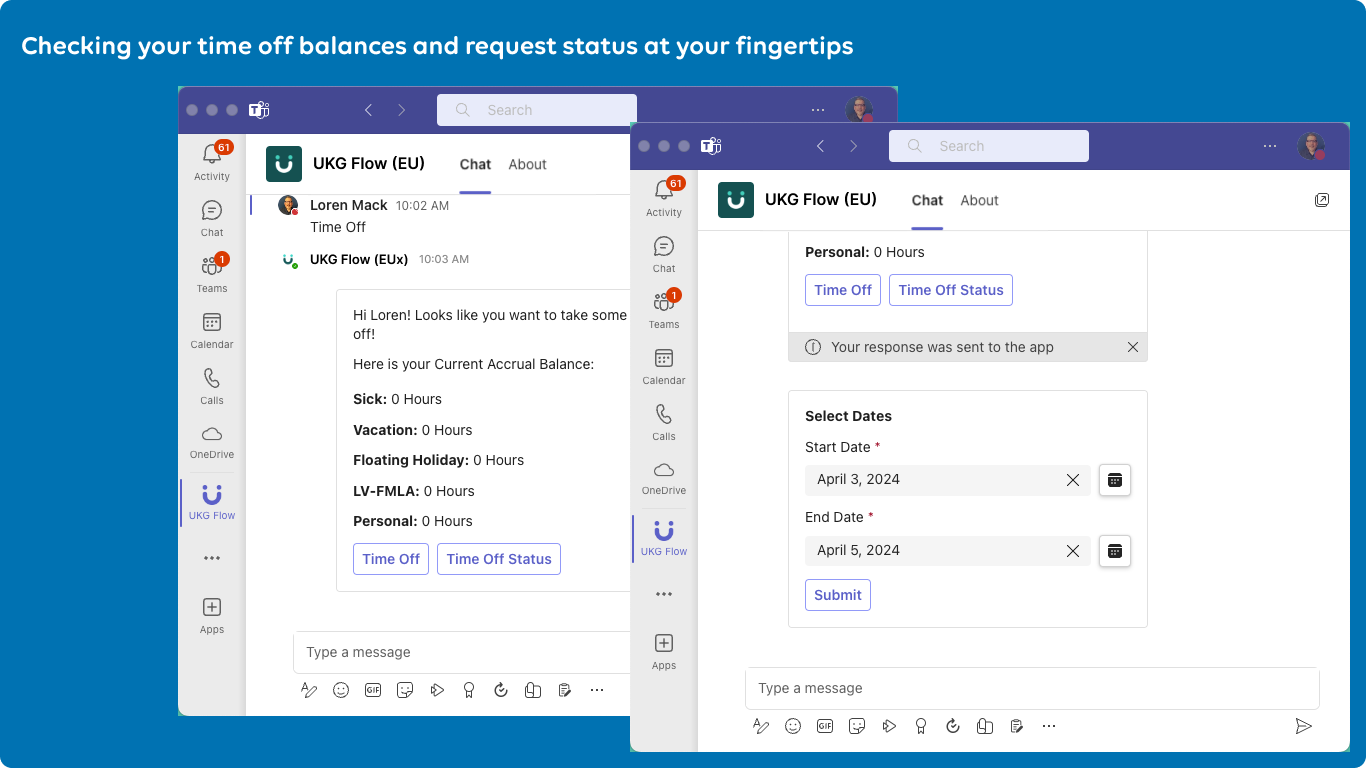Go back arrow in back window title bar

click(369, 110)
